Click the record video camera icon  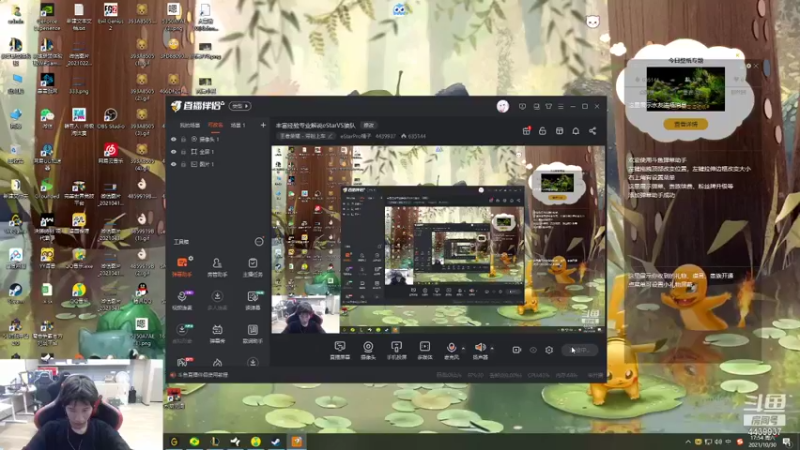(x=516, y=350)
